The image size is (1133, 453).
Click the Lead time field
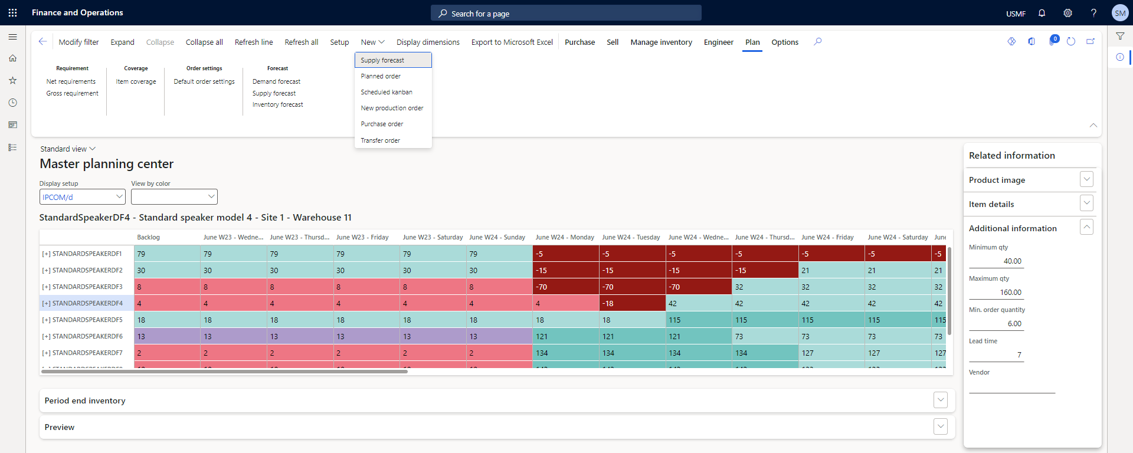tap(996, 355)
